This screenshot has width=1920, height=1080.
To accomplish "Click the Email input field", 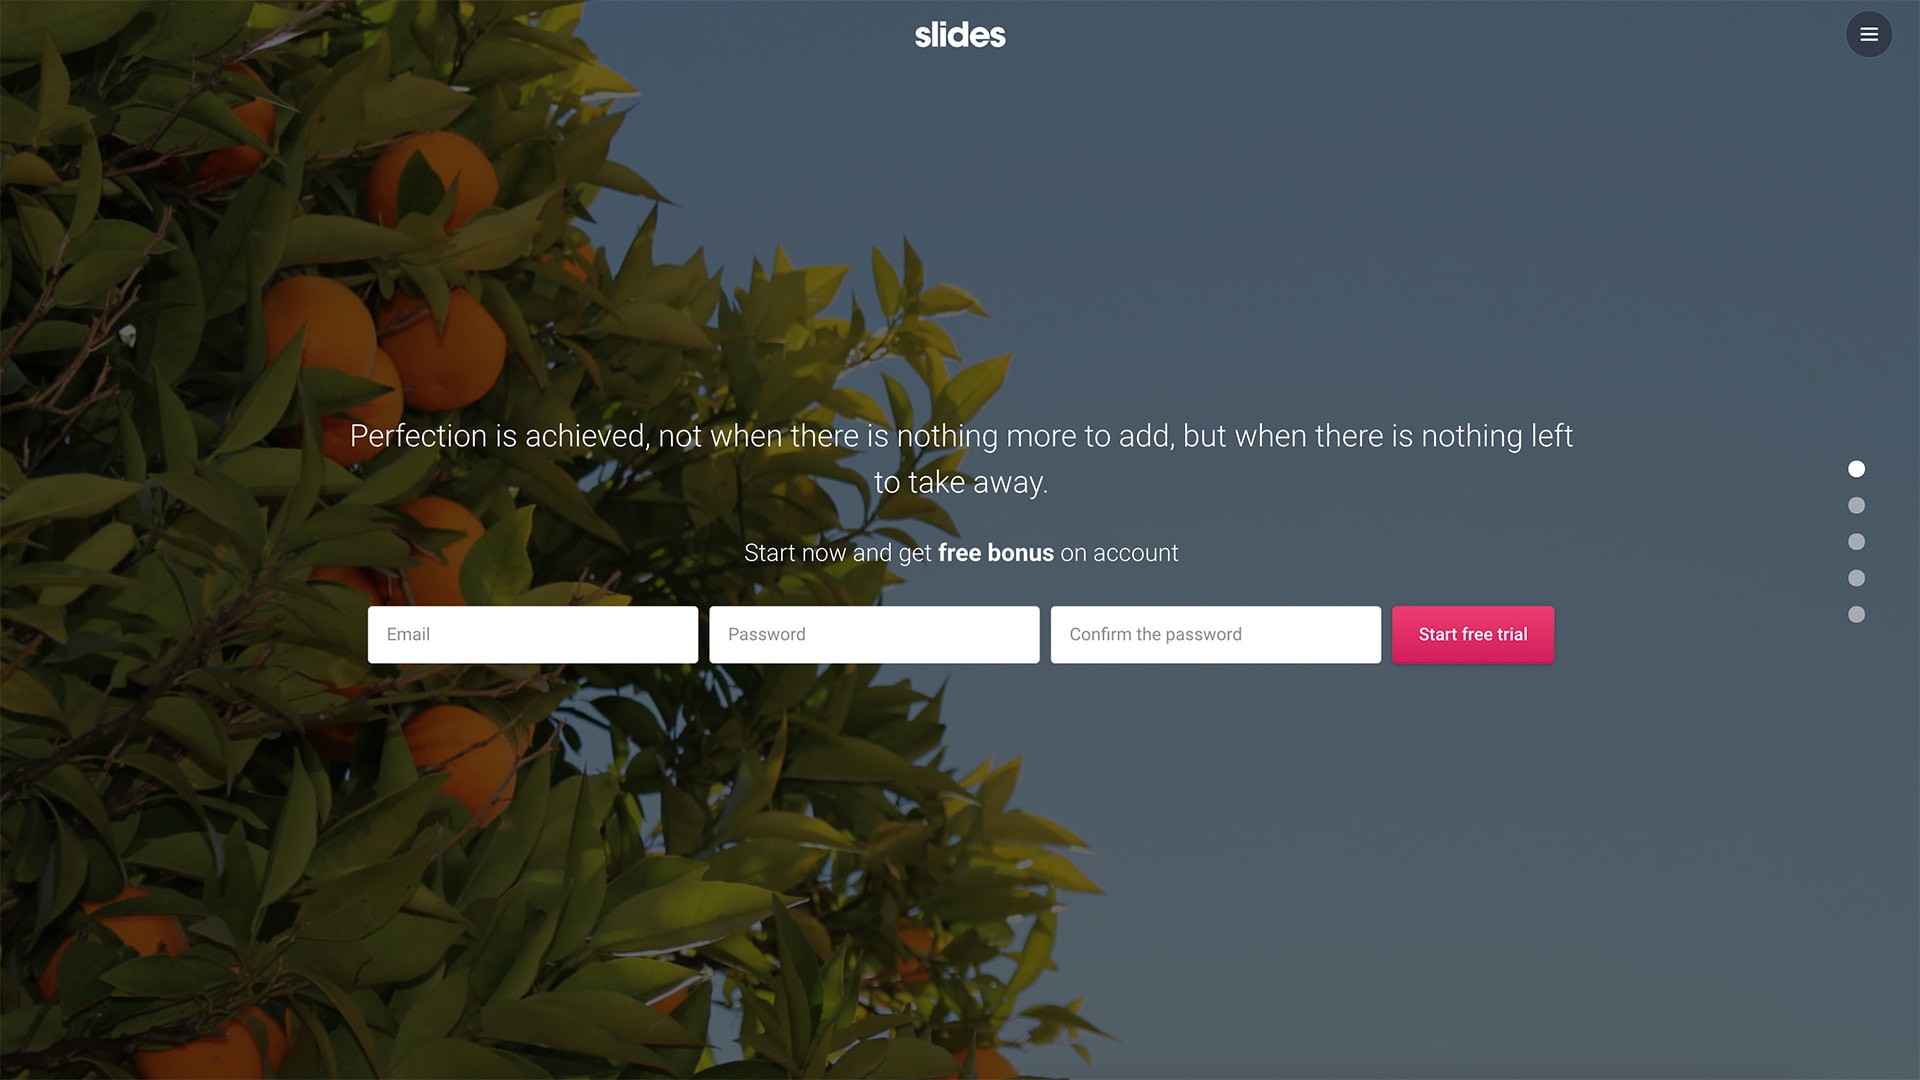I will pos(533,634).
